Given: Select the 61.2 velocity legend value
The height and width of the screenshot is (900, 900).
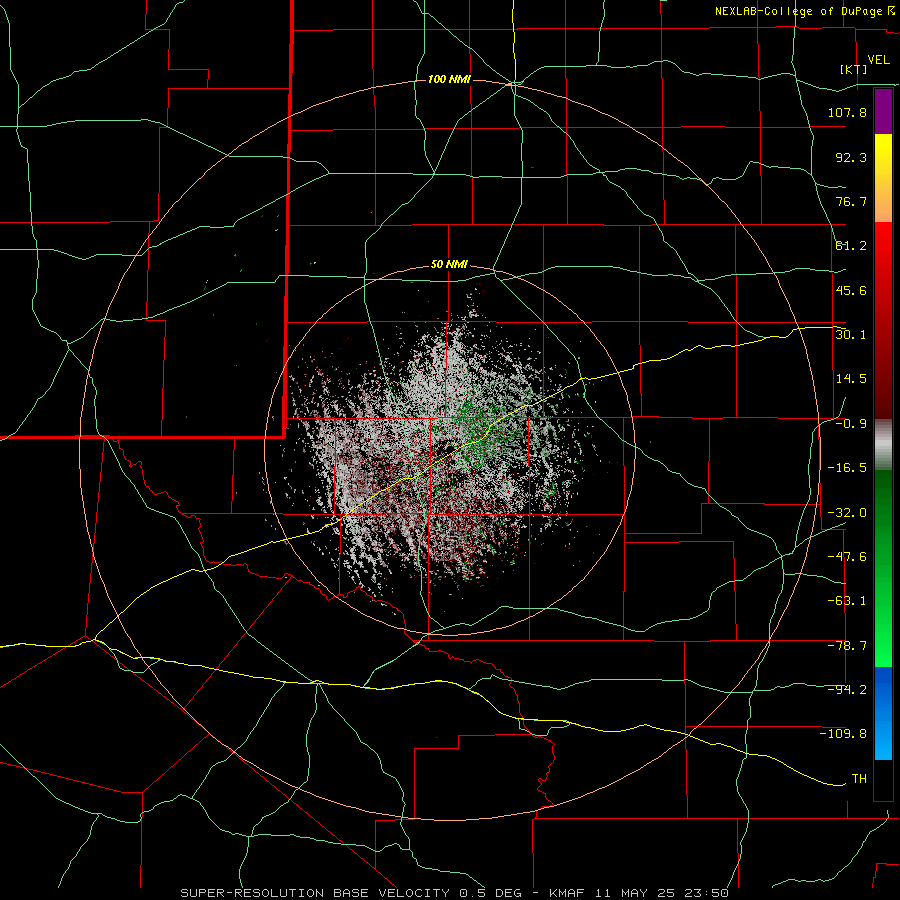Looking at the screenshot, I should click(851, 246).
